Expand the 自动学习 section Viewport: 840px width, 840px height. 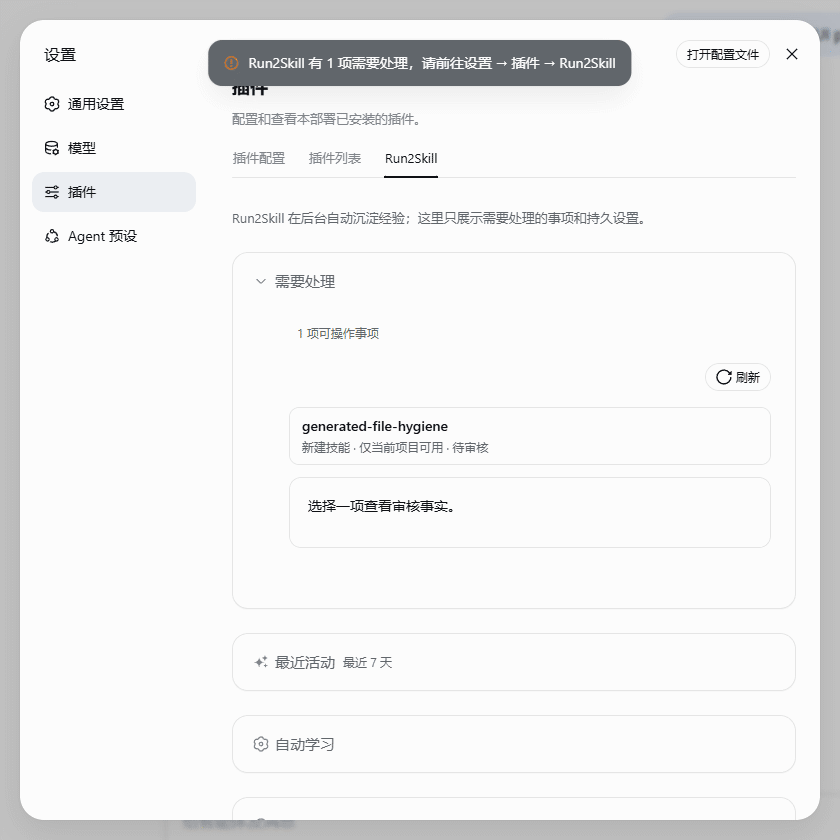(x=514, y=745)
